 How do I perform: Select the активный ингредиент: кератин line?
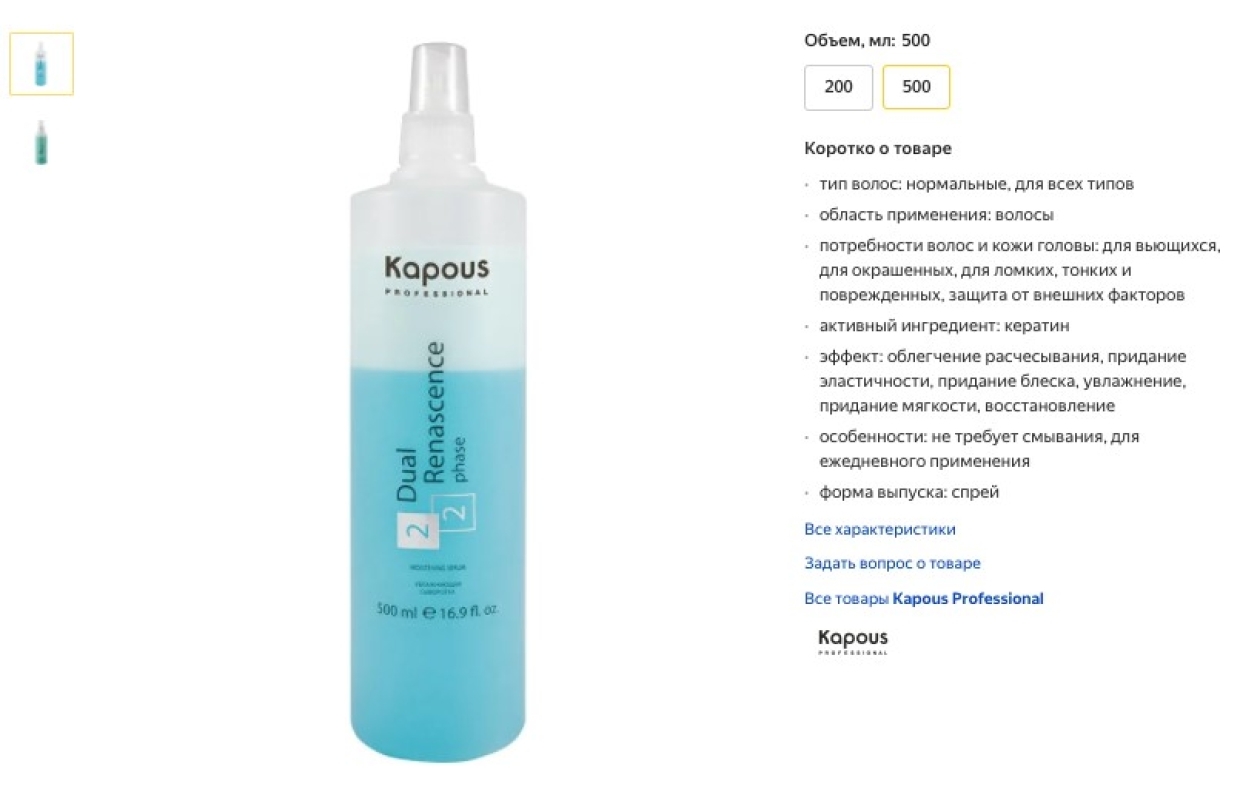coord(945,325)
